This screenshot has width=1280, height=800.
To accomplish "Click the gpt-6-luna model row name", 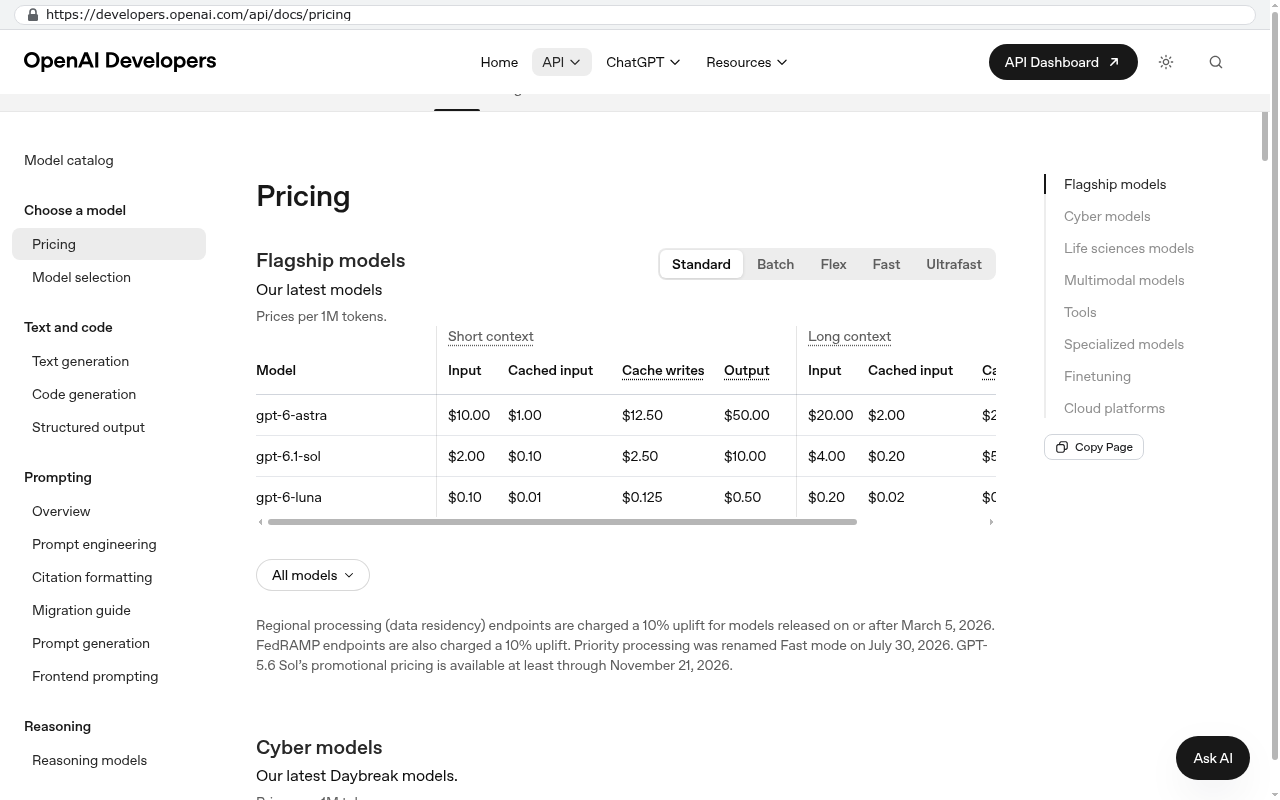I will (289, 497).
